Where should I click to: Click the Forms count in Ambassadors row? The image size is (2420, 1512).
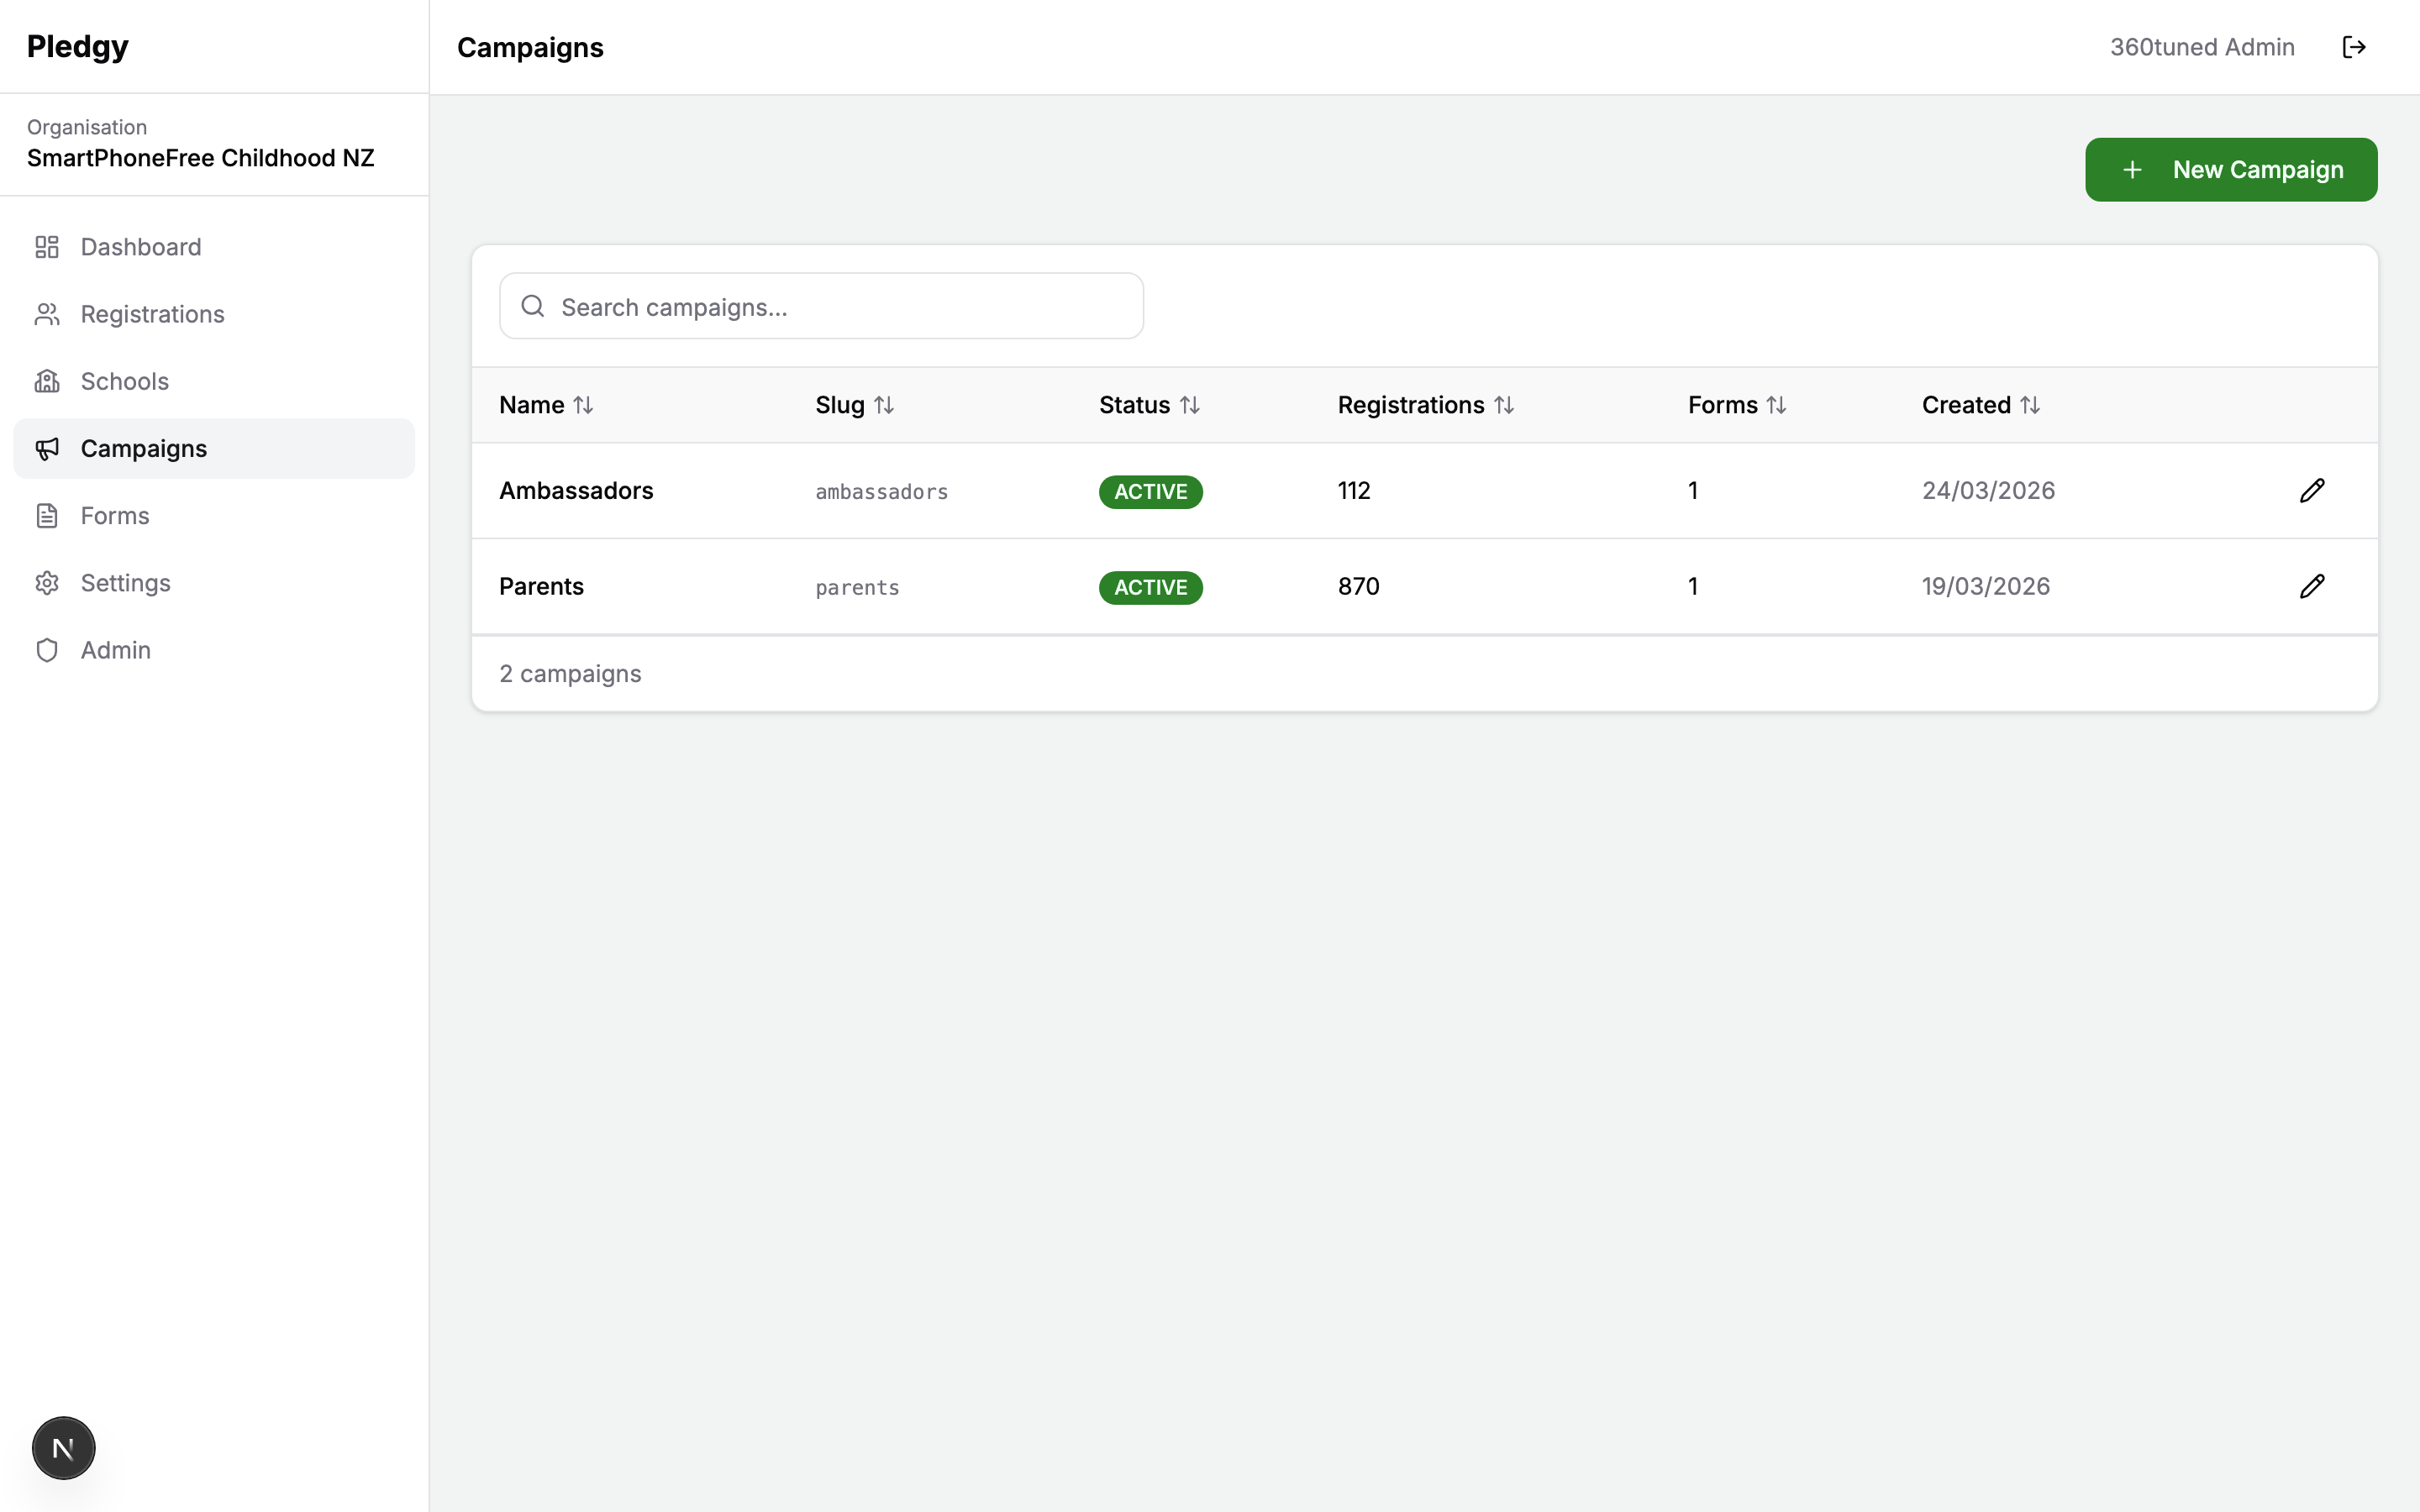point(1693,490)
